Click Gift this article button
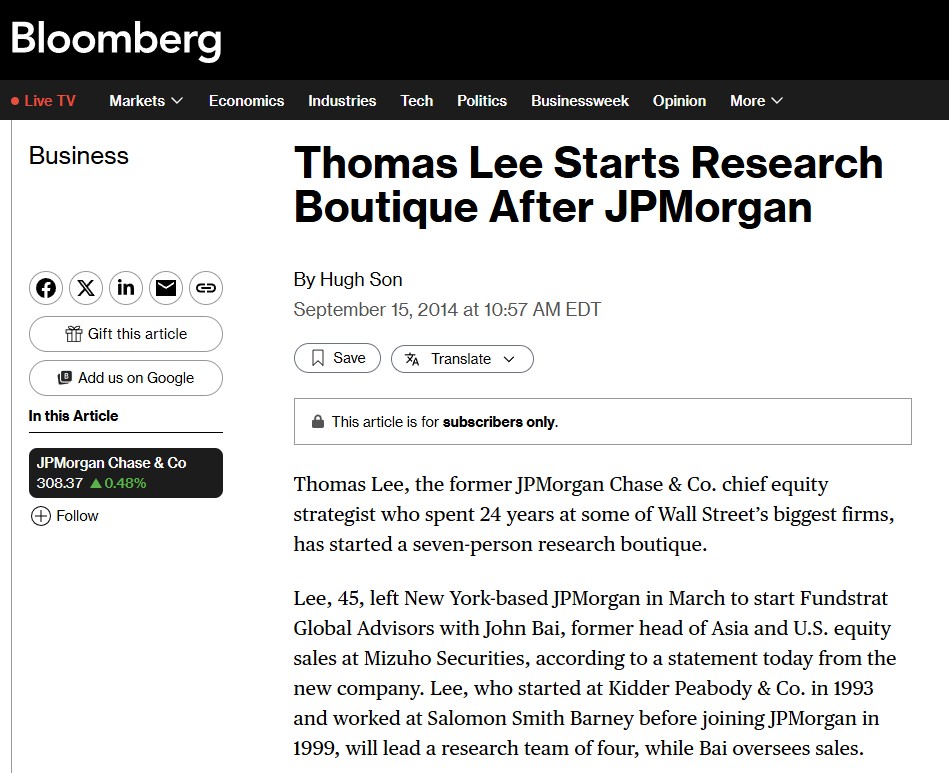 [126, 334]
